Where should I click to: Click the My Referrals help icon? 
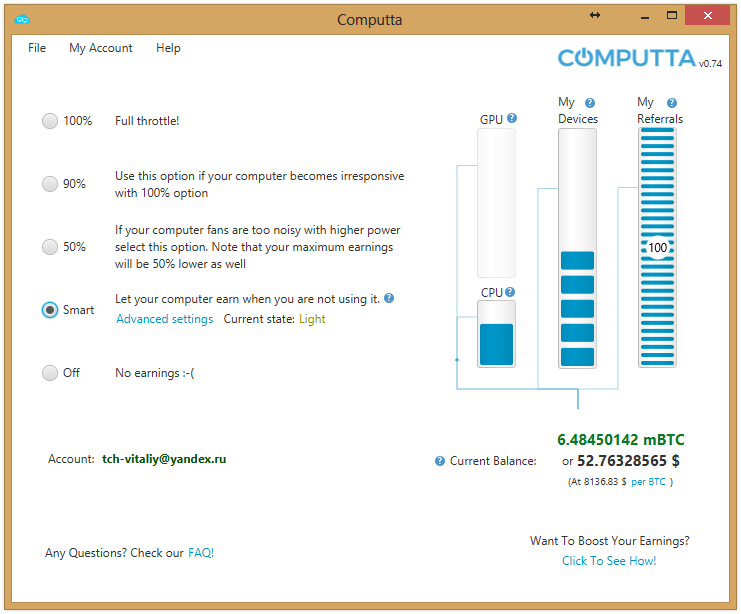tap(672, 103)
